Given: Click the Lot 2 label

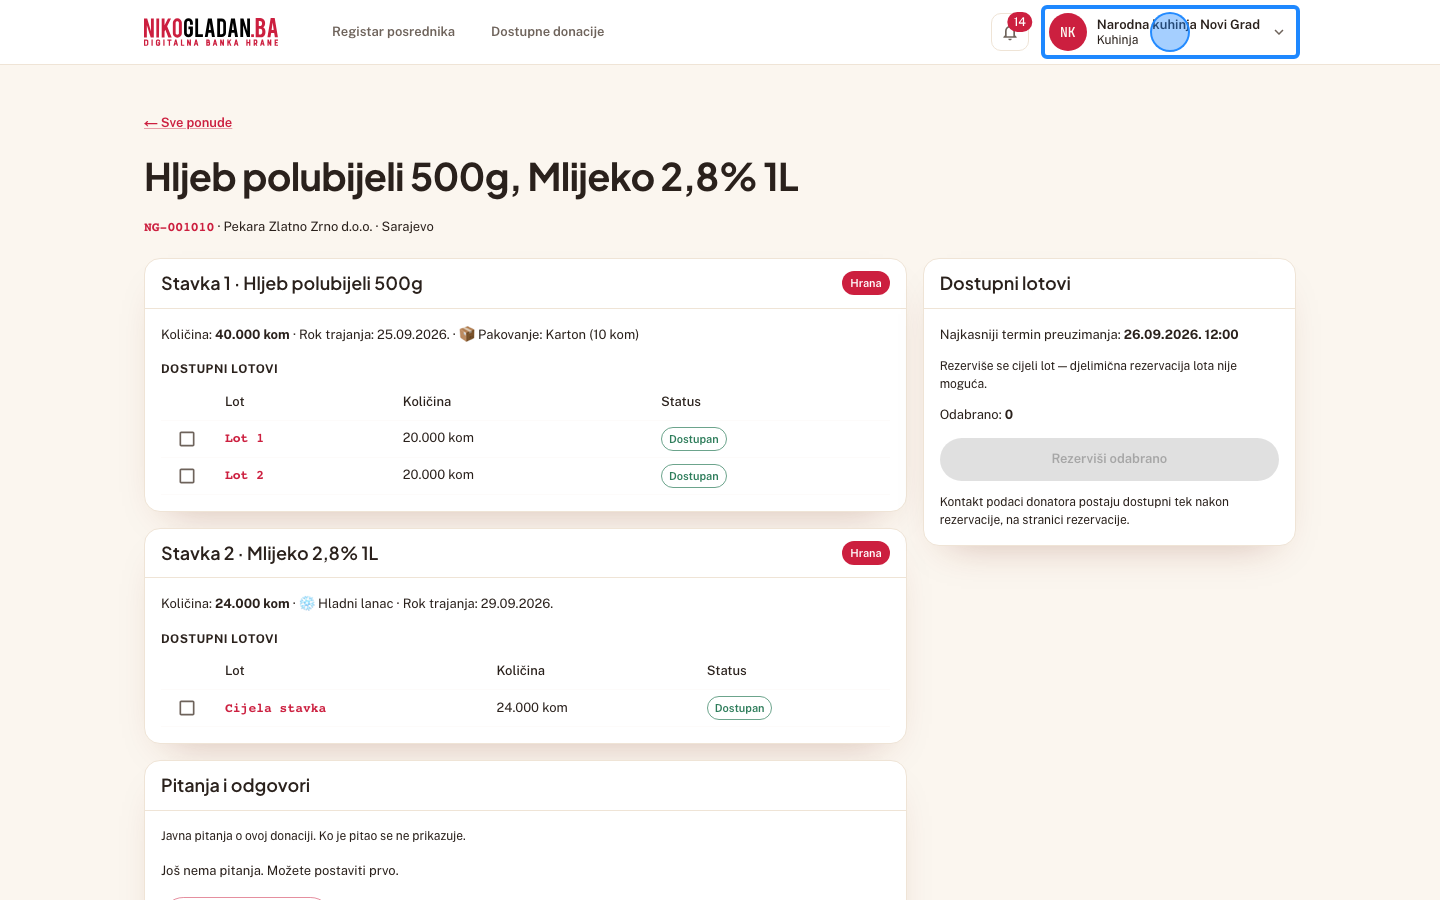Looking at the screenshot, I should click(244, 475).
